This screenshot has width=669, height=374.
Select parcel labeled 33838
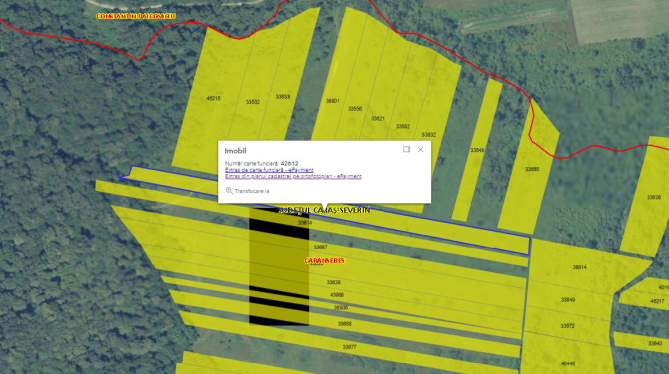(282, 97)
